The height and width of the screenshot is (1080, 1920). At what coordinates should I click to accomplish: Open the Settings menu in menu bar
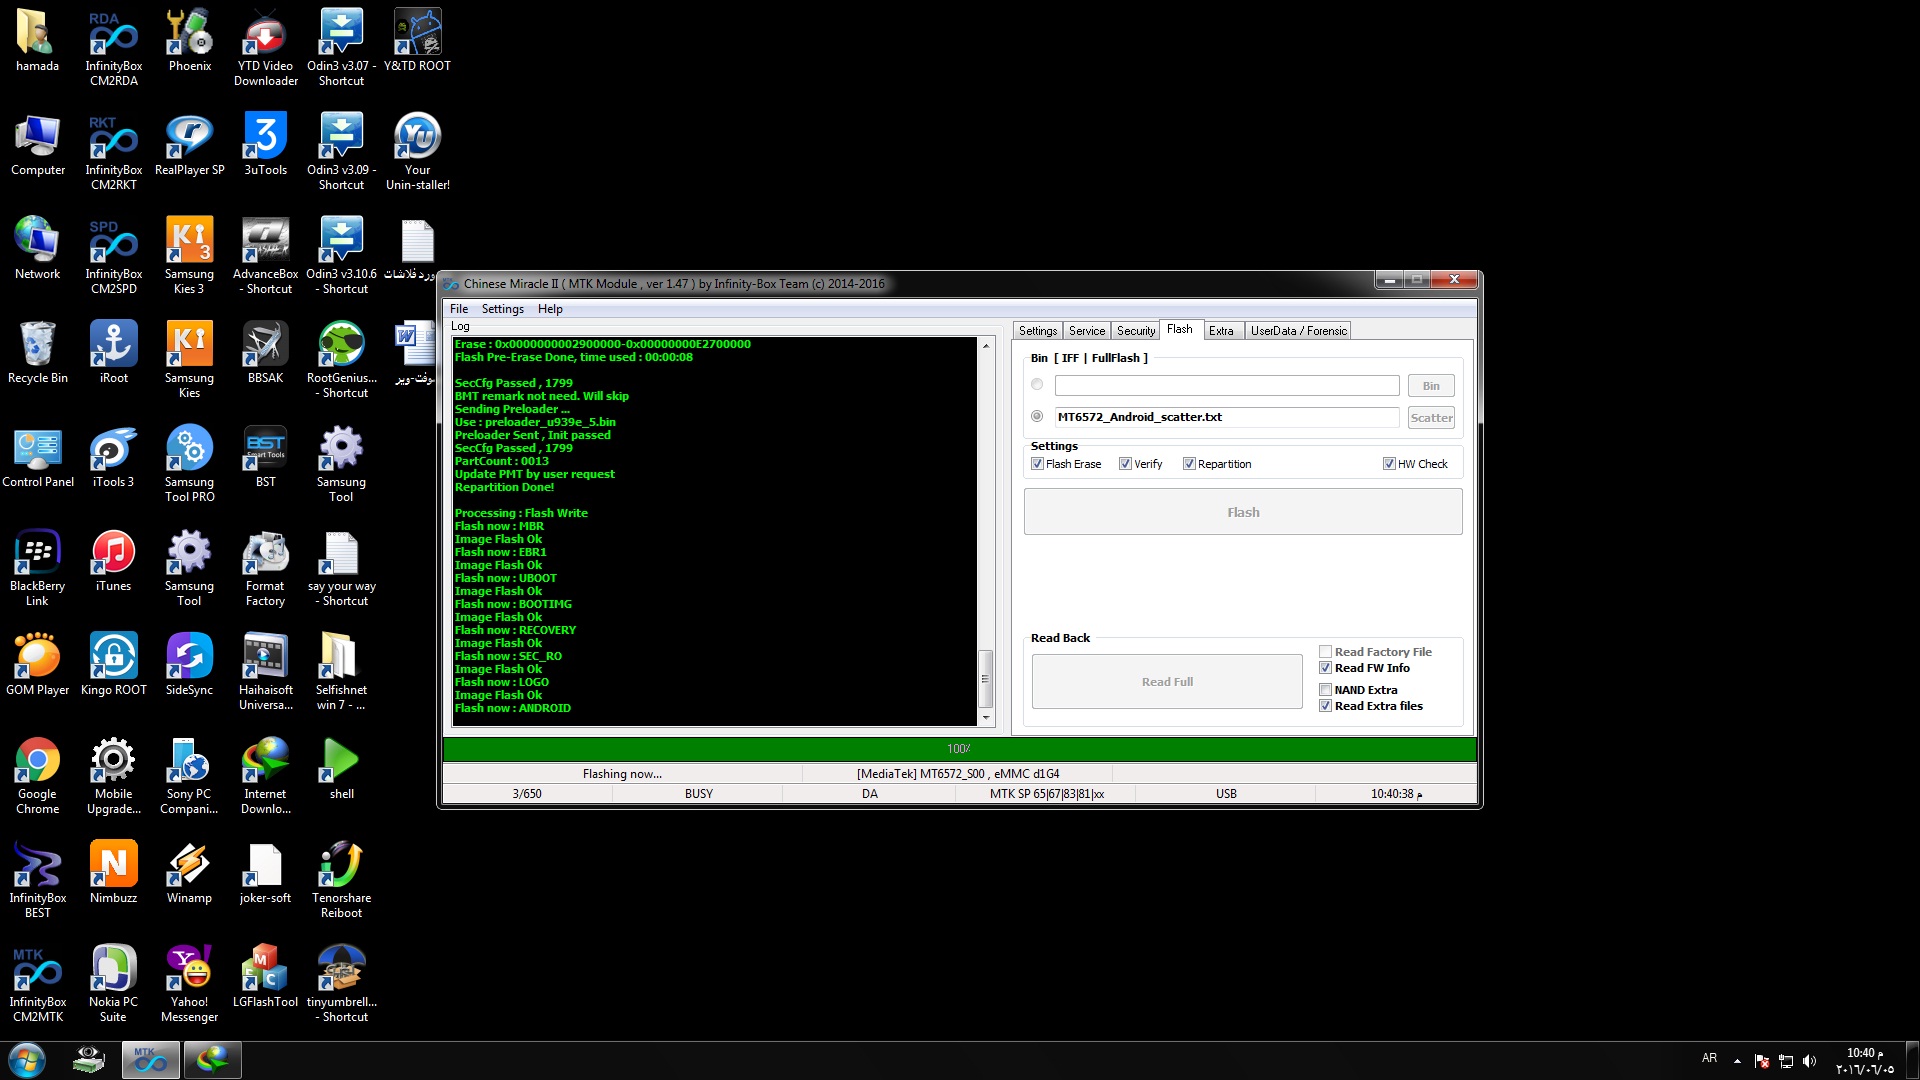pyautogui.click(x=502, y=309)
